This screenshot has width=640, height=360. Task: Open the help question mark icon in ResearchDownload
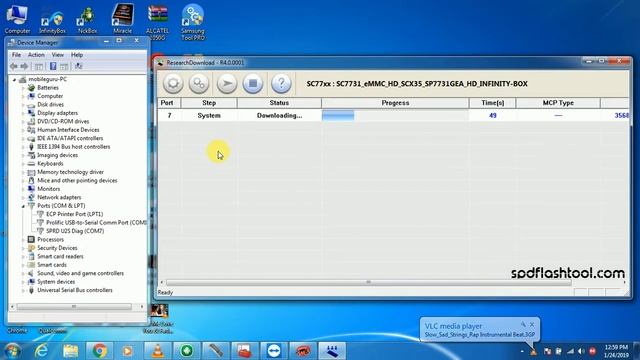click(x=281, y=83)
